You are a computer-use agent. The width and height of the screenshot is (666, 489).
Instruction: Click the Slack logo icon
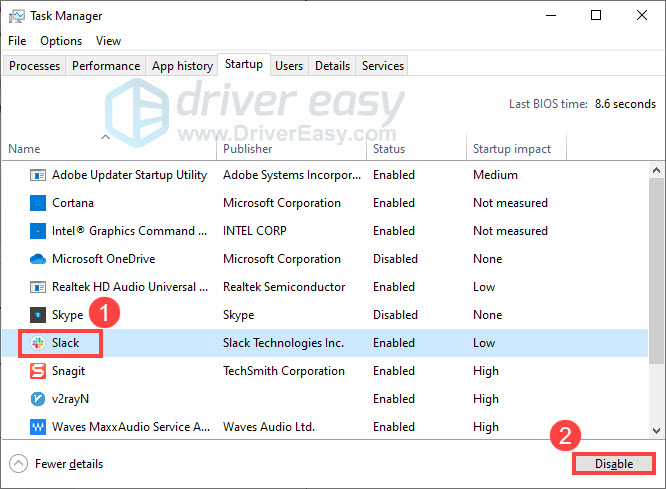(38, 343)
